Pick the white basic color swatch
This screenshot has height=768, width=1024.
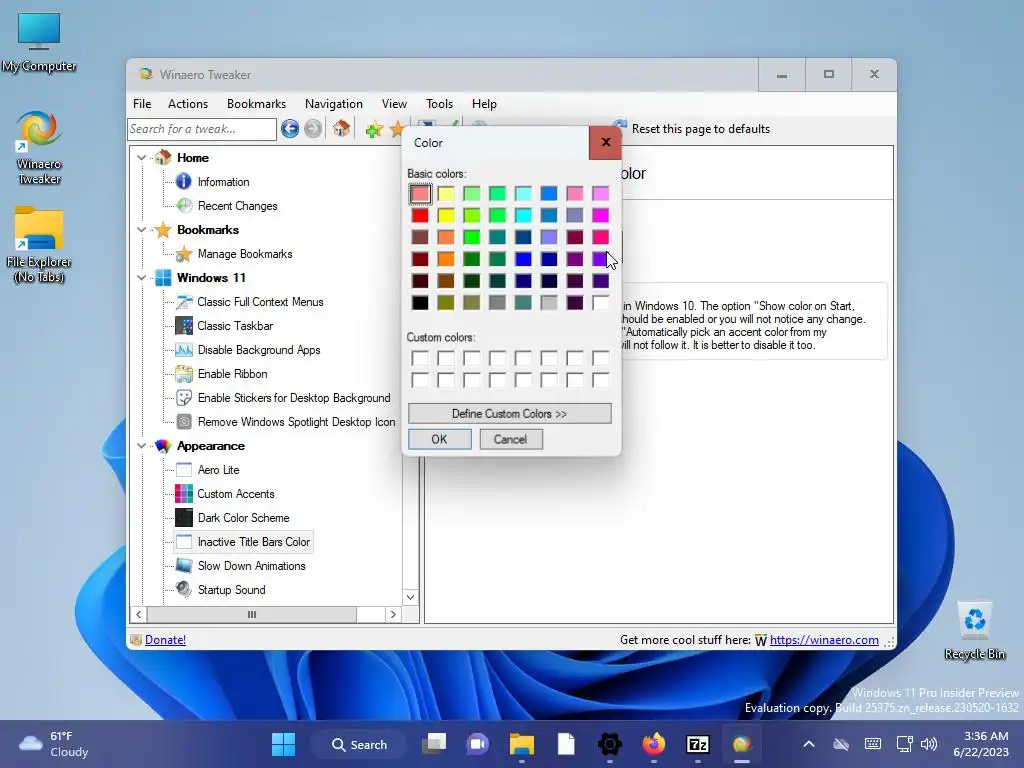(x=600, y=302)
